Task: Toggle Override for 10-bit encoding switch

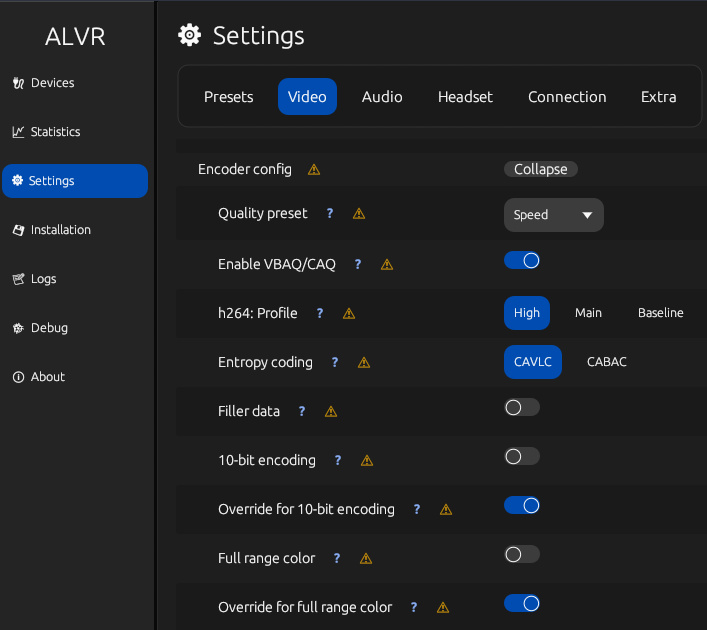Action: click(522, 505)
